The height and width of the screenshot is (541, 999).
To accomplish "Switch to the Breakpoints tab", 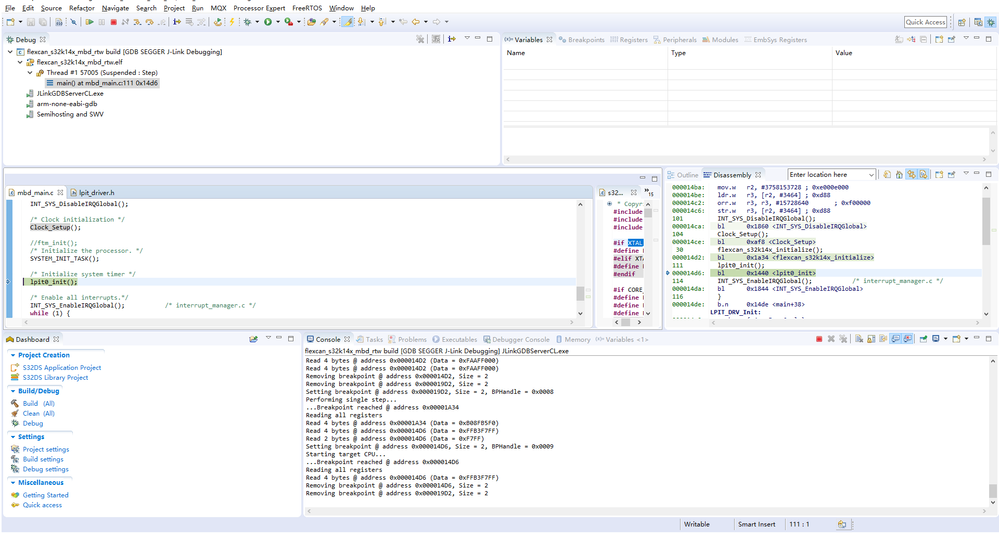I will pyautogui.click(x=582, y=40).
